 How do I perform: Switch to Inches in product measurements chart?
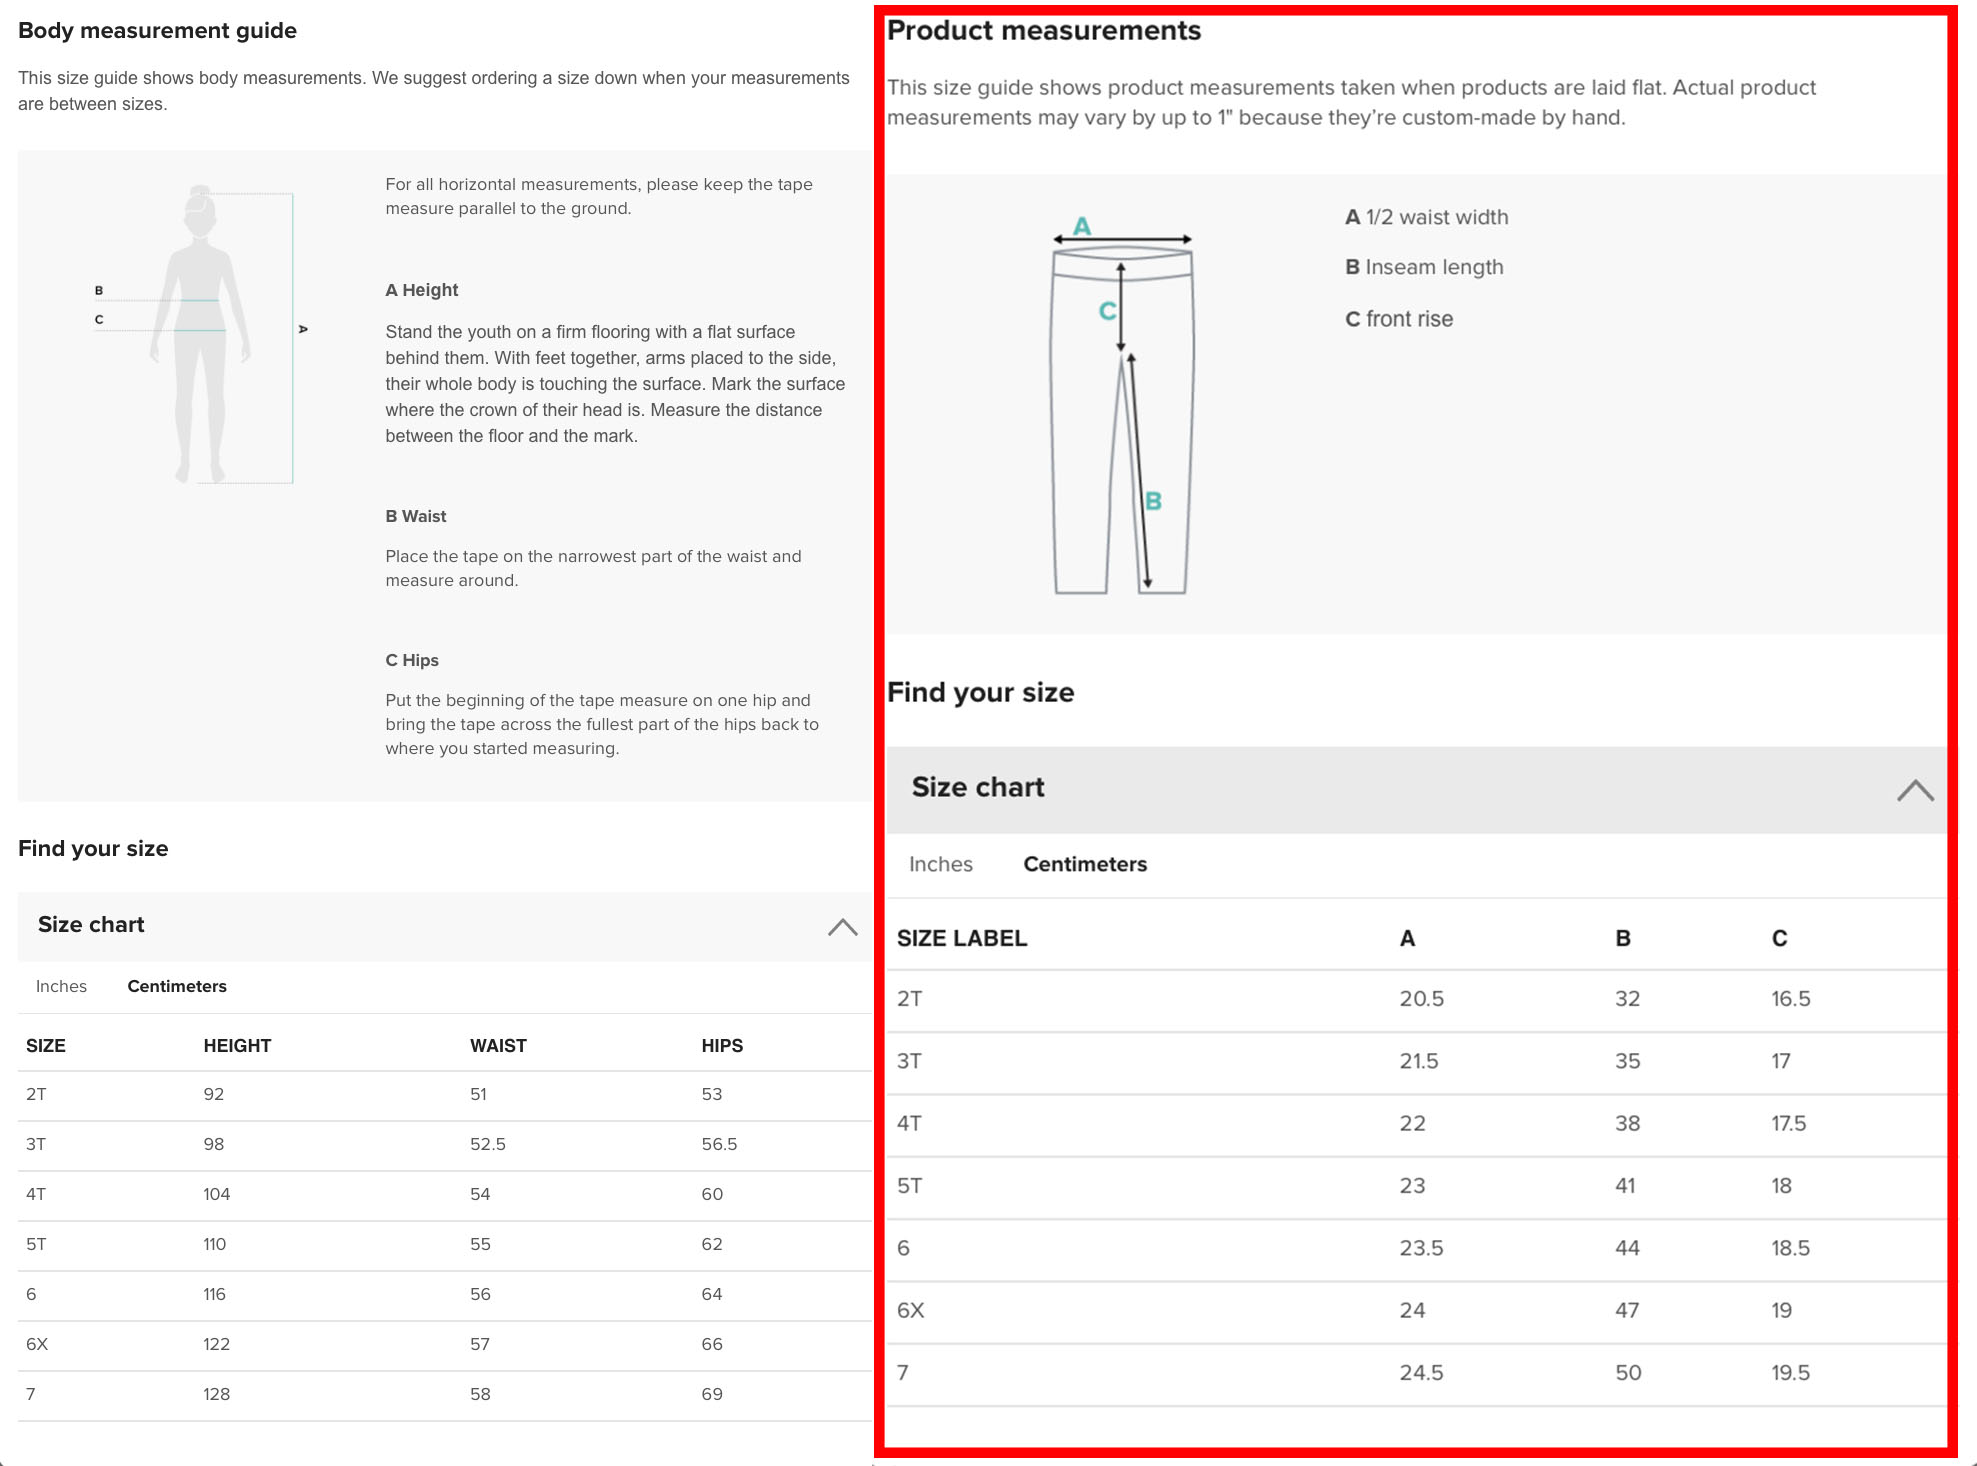940,865
